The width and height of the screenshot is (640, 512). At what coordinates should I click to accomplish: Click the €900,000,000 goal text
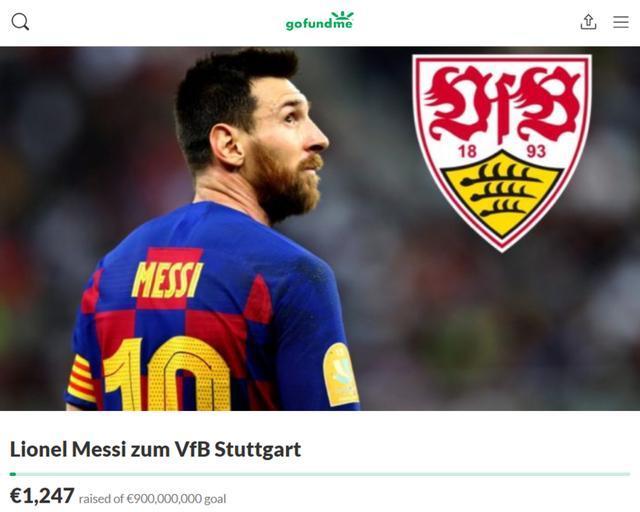coord(176,499)
